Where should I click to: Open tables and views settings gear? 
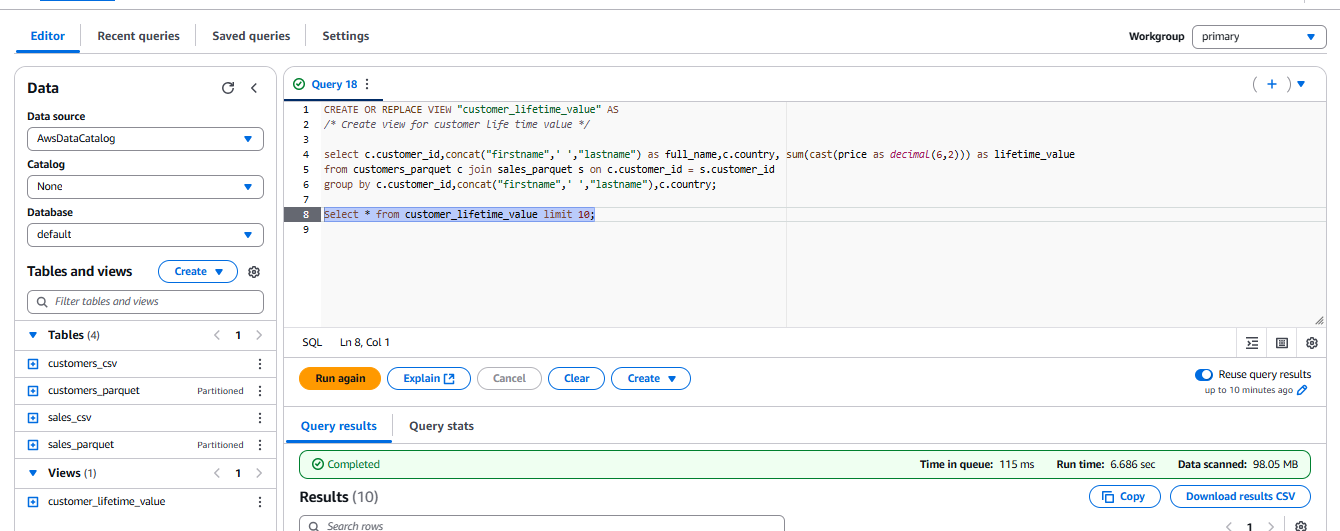pyautogui.click(x=254, y=272)
